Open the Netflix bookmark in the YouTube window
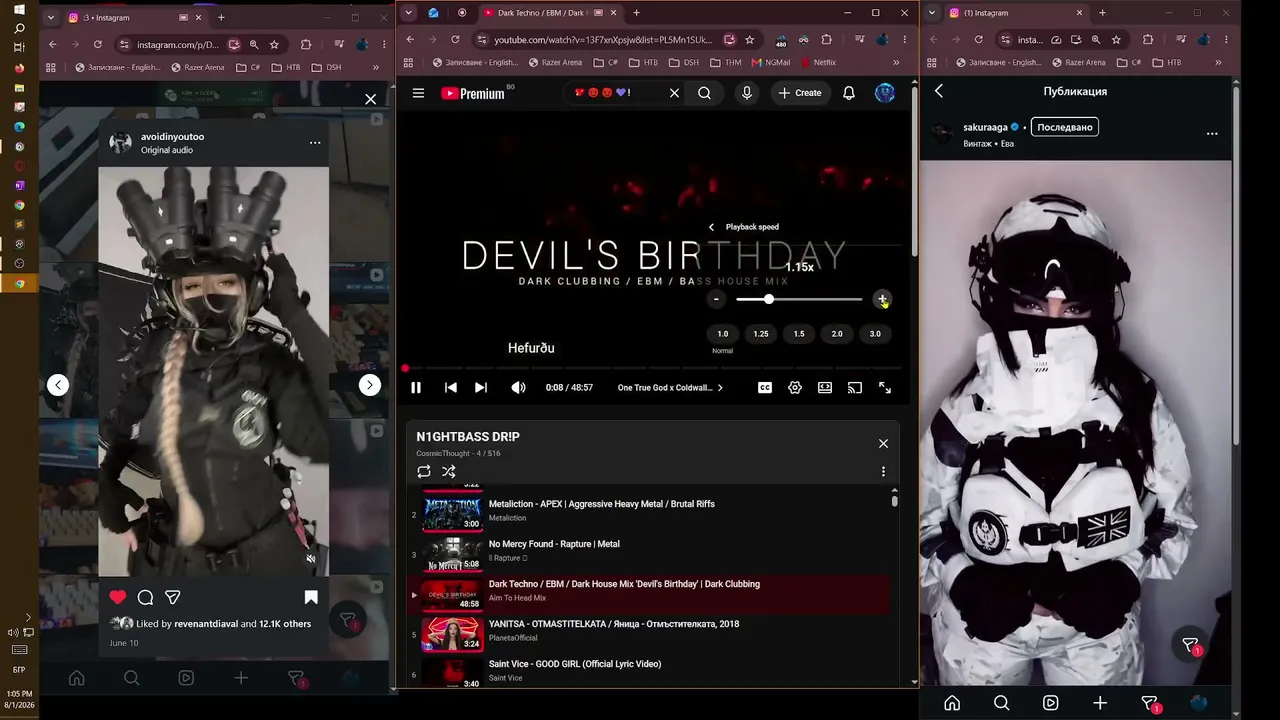Image resolution: width=1280 pixels, height=720 pixels. click(x=818, y=62)
